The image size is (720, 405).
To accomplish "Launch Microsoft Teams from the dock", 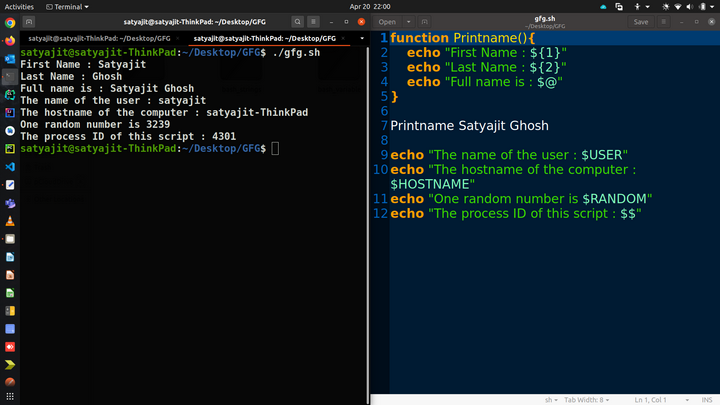I will pos(10,203).
